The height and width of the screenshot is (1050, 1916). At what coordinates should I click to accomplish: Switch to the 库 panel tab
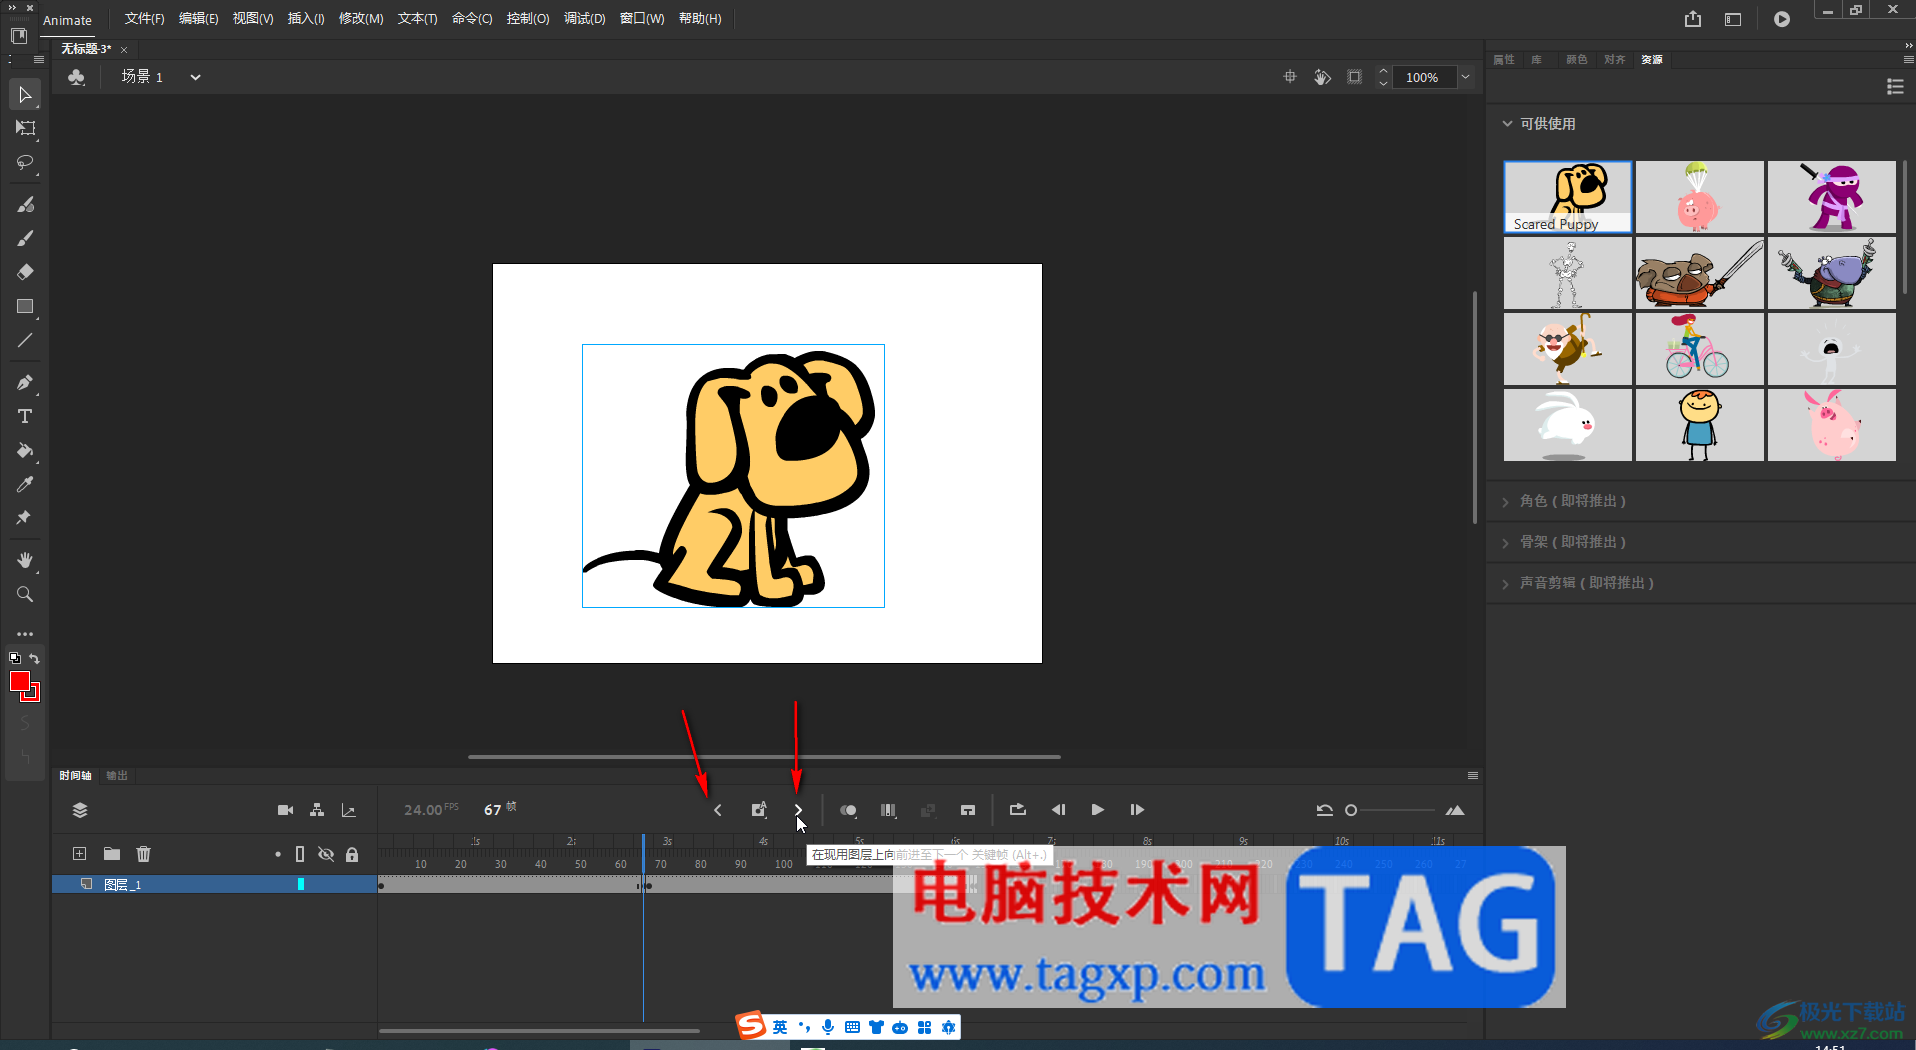point(1537,60)
